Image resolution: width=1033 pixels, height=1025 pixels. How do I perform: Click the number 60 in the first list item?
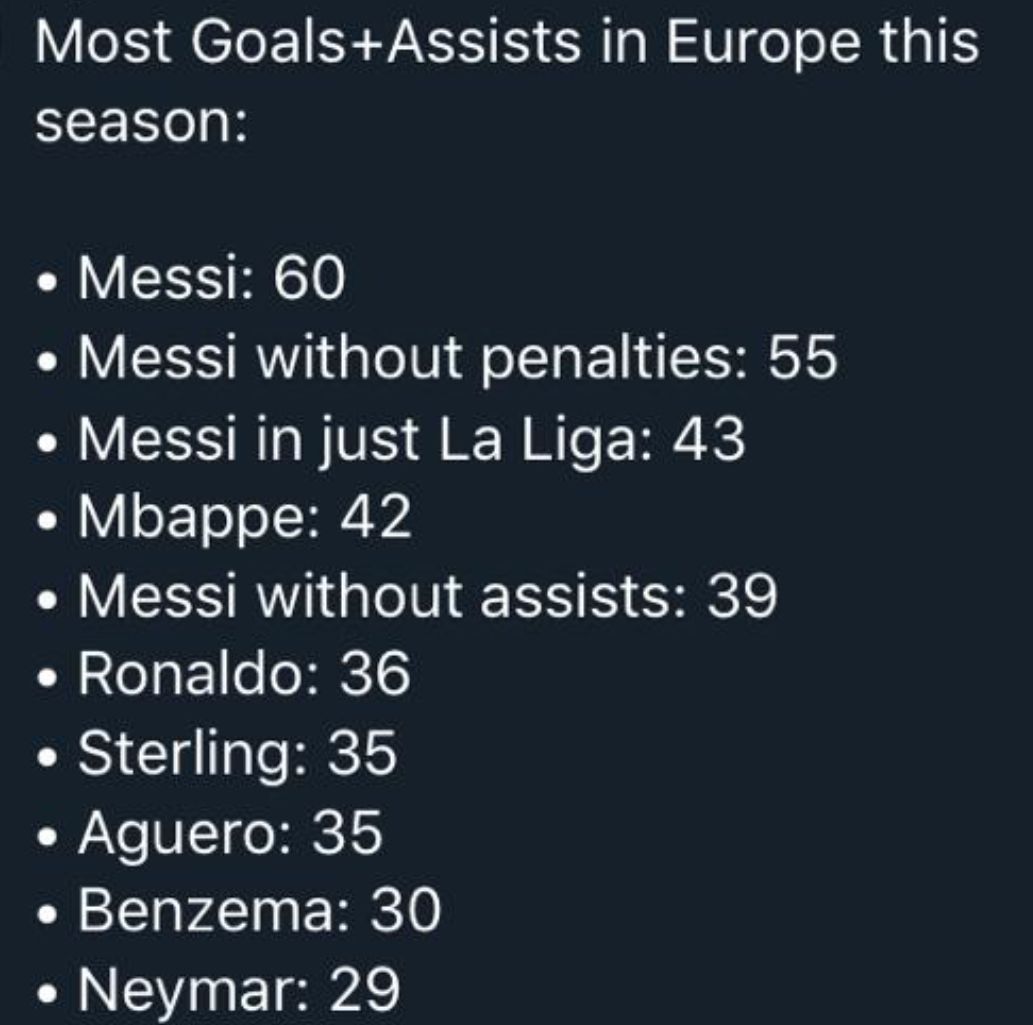(310, 281)
